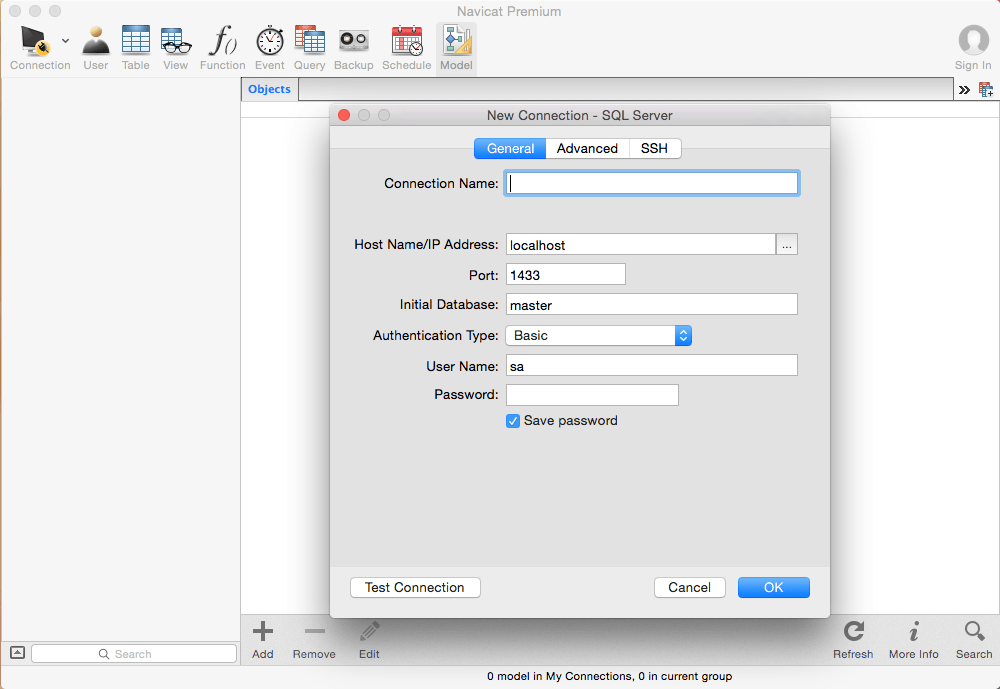This screenshot has width=1000, height=689.
Task: Focus the Connection Name field
Action: coord(652,183)
